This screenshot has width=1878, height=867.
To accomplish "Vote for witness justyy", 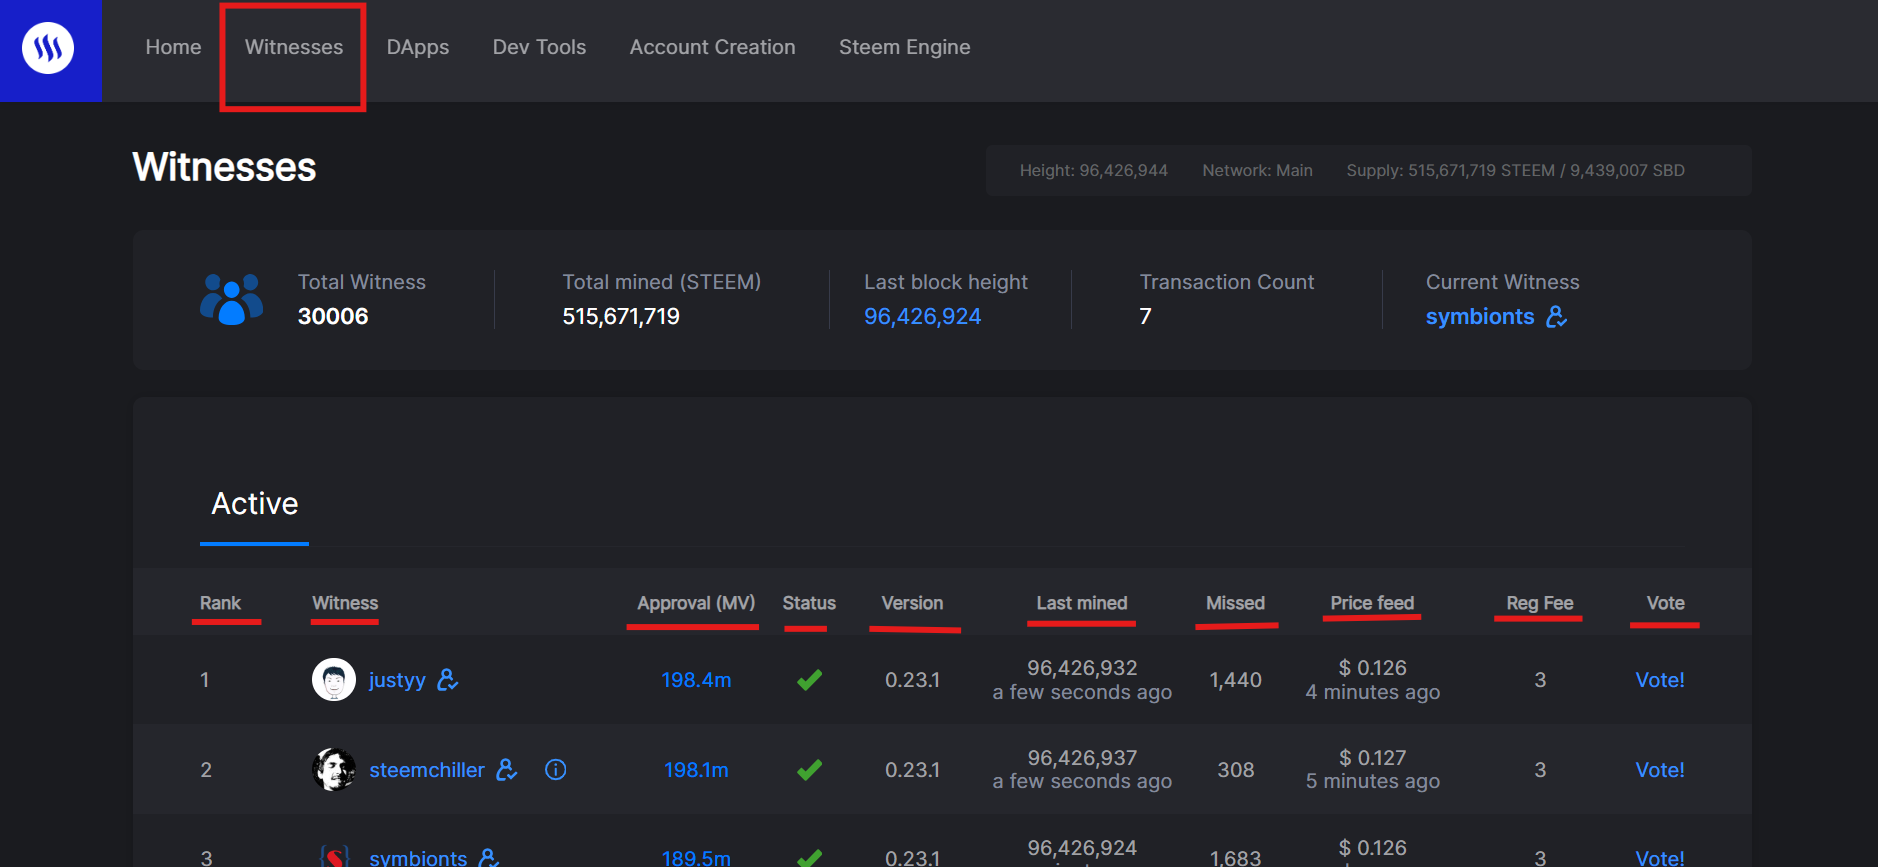I will tap(1660, 680).
